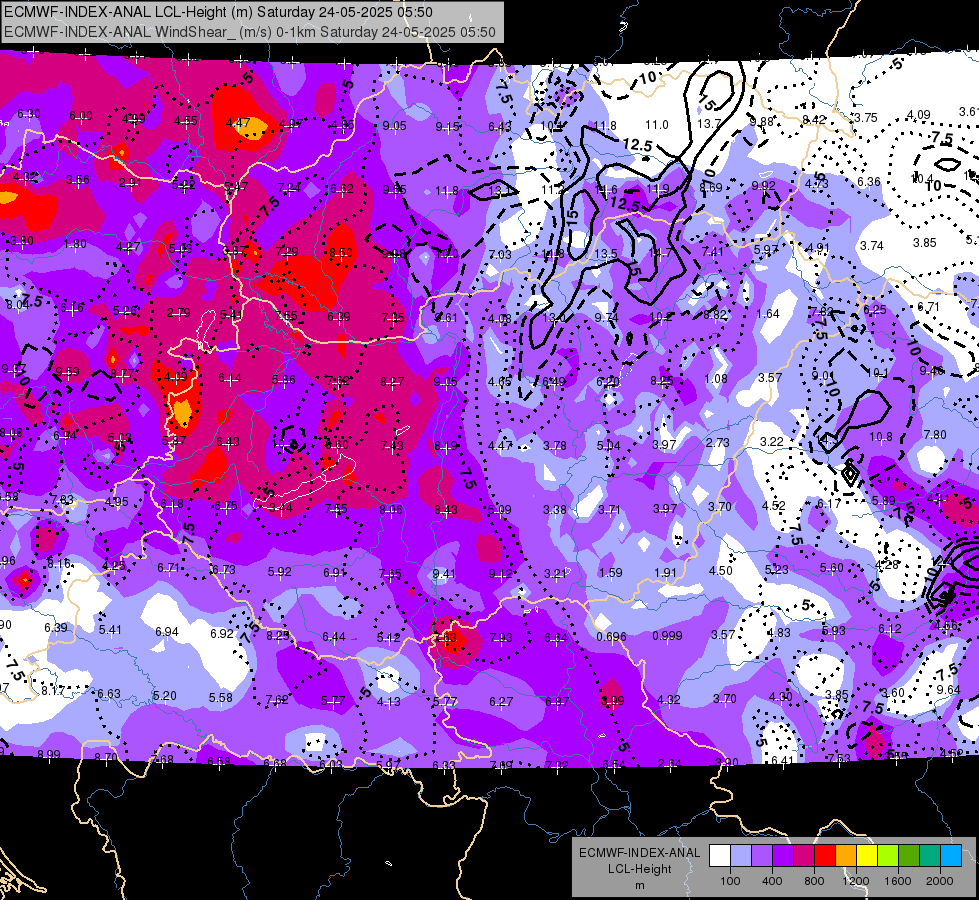Click the grid value 8.50

tap(341, 253)
